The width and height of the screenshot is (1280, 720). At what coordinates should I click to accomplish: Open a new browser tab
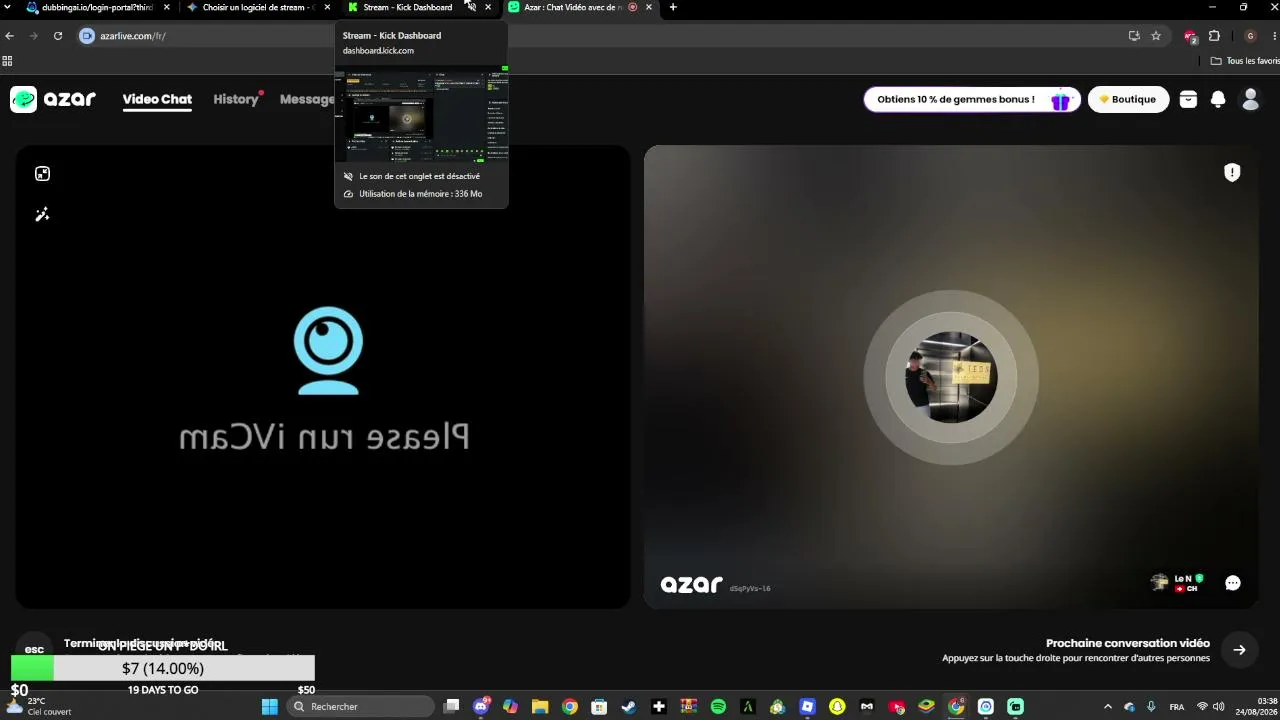click(x=673, y=7)
